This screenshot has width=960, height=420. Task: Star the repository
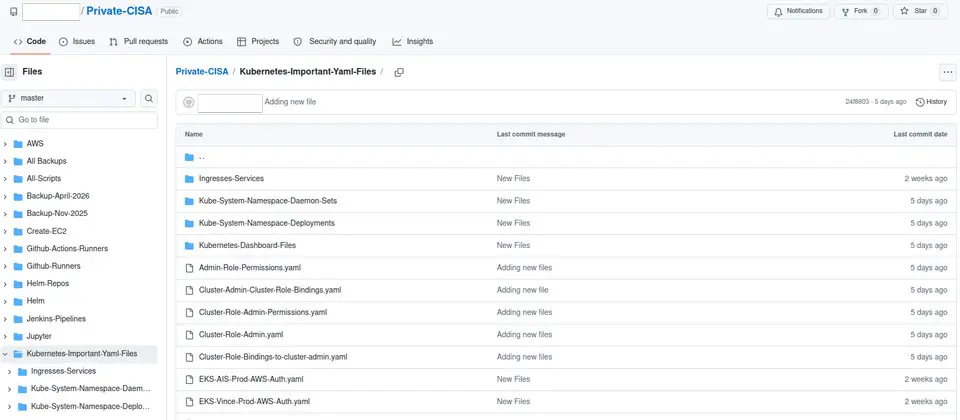pos(921,11)
